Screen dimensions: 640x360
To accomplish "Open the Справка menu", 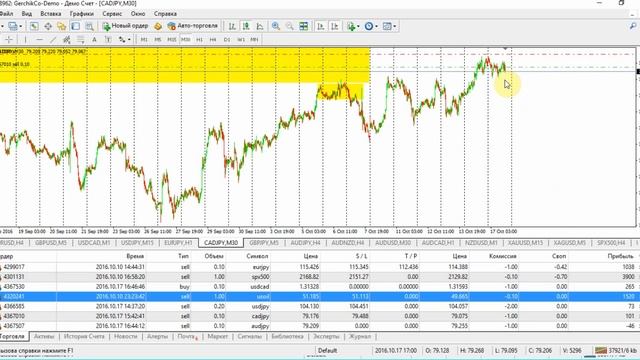I will (x=165, y=13).
